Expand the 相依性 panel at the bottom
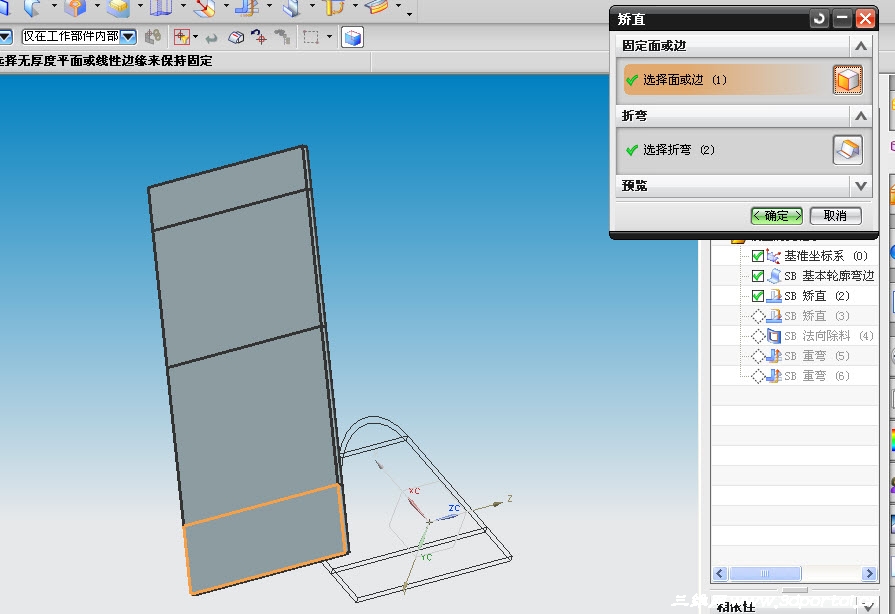Image resolution: width=895 pixels, height=614 pixels. click(x=868, y=608)
